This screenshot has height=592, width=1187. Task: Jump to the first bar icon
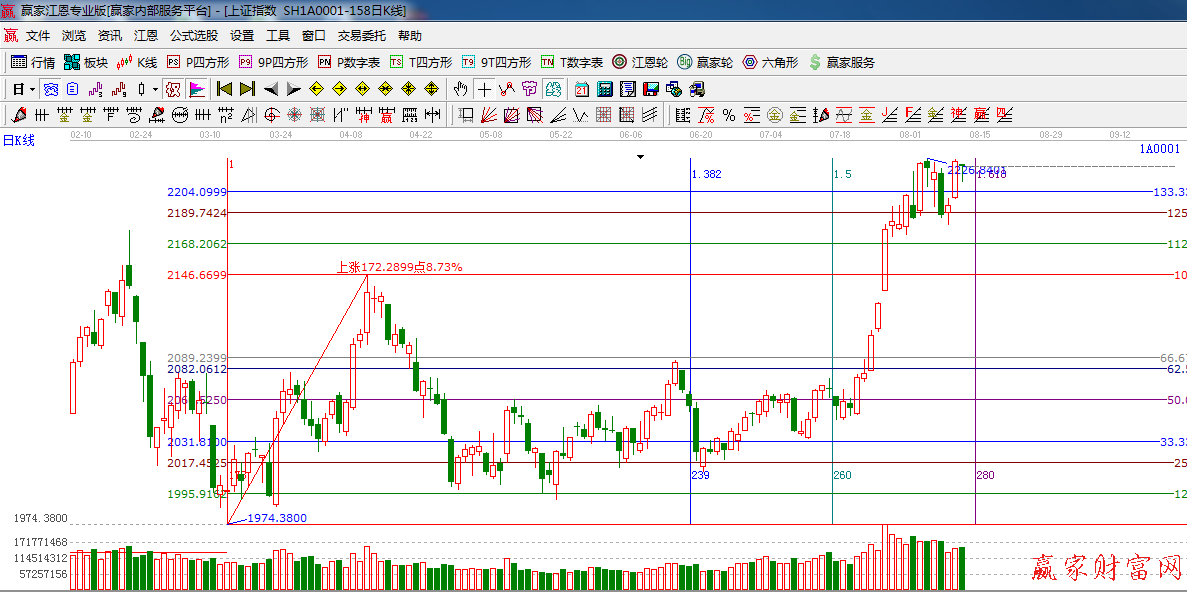[224, 89]
